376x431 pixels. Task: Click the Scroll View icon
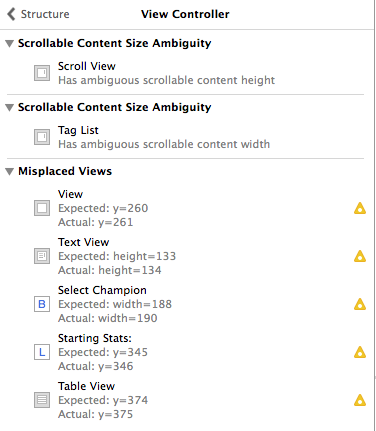[x=42, y=73]
